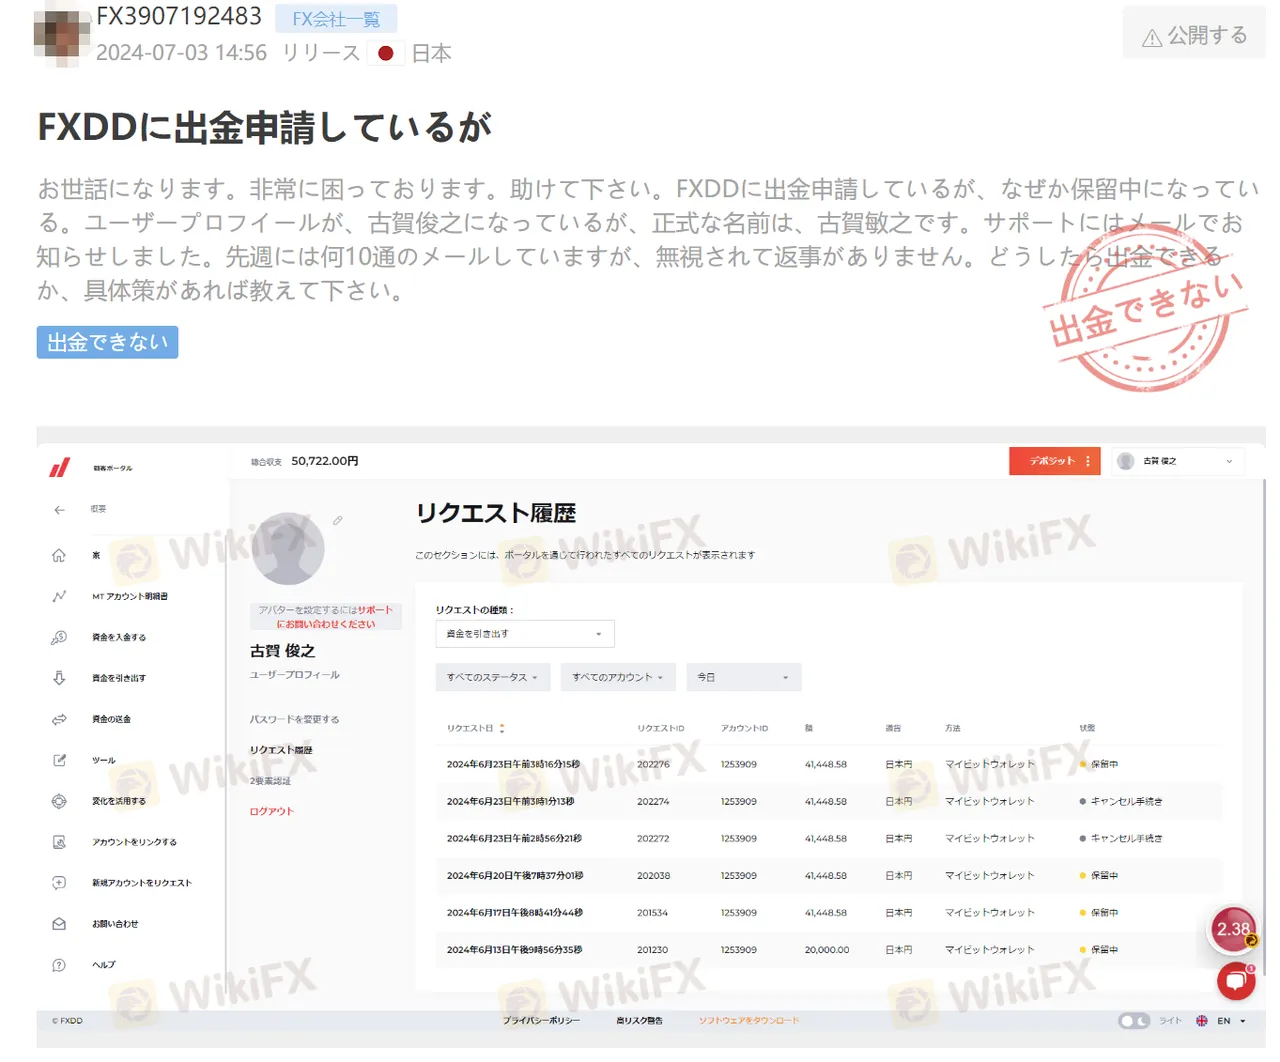Viewport: 1280px width, 1062px height.
Task: Click the poster's blurred avatar
Action: pyautogui.click(x=62, y=35)
